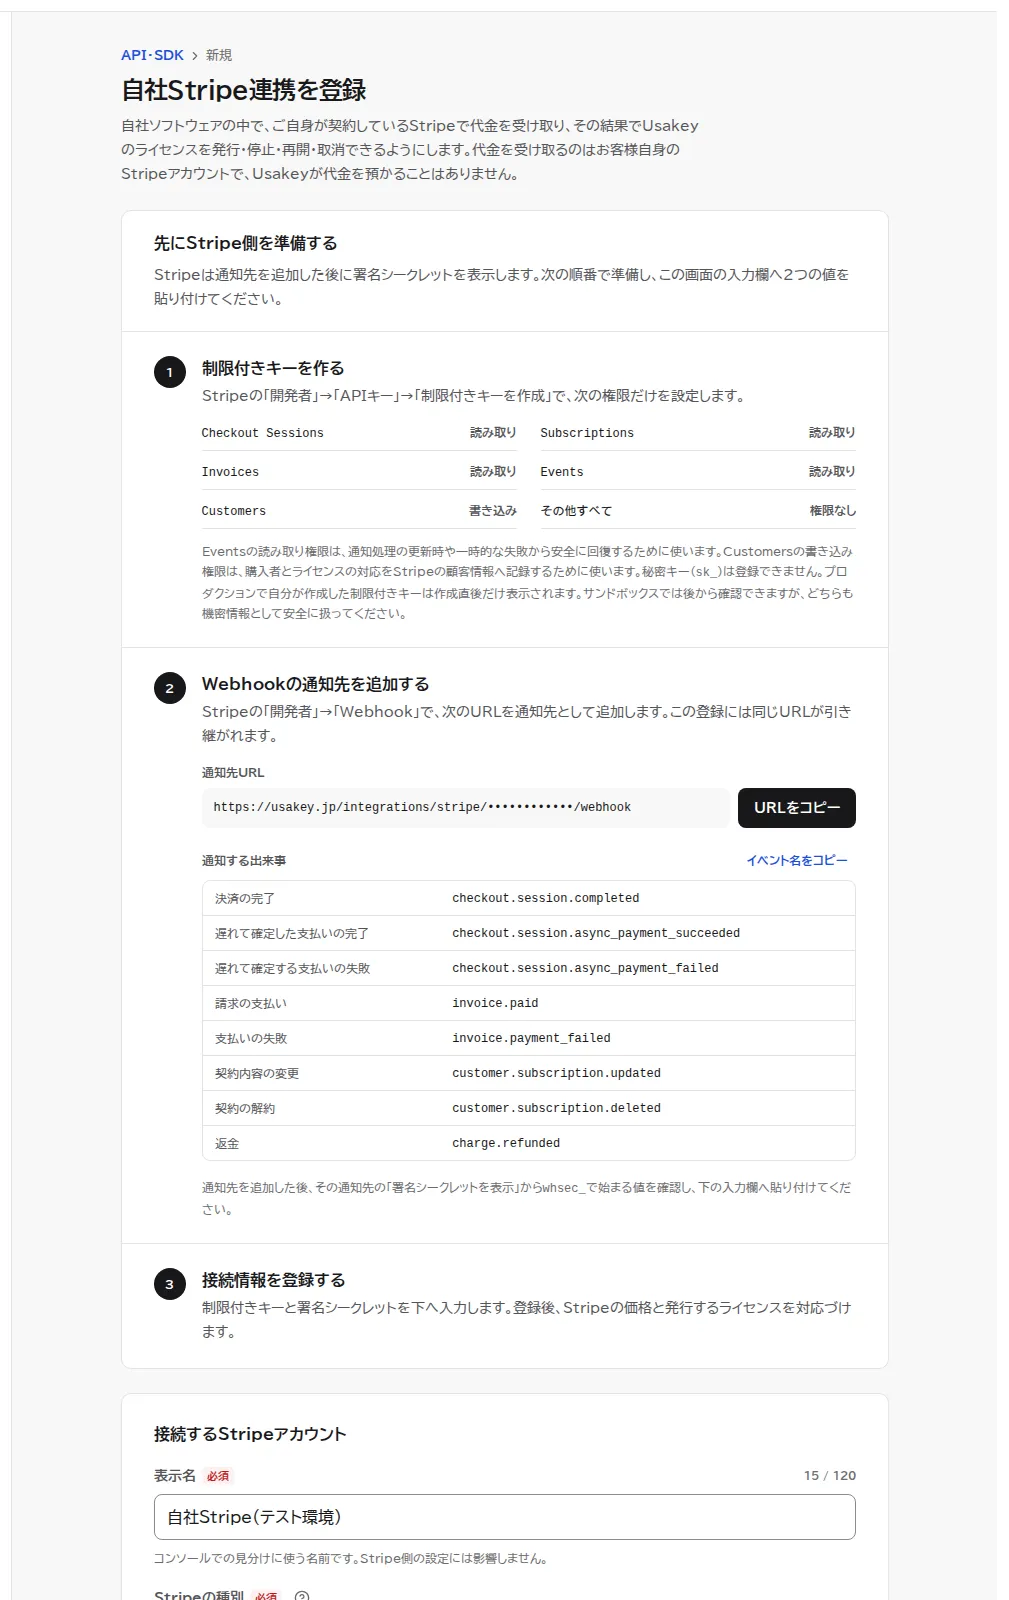
Task: Click the 権限なし value for その他すべて
Action: pyautogui.click(x=833, y=511)
